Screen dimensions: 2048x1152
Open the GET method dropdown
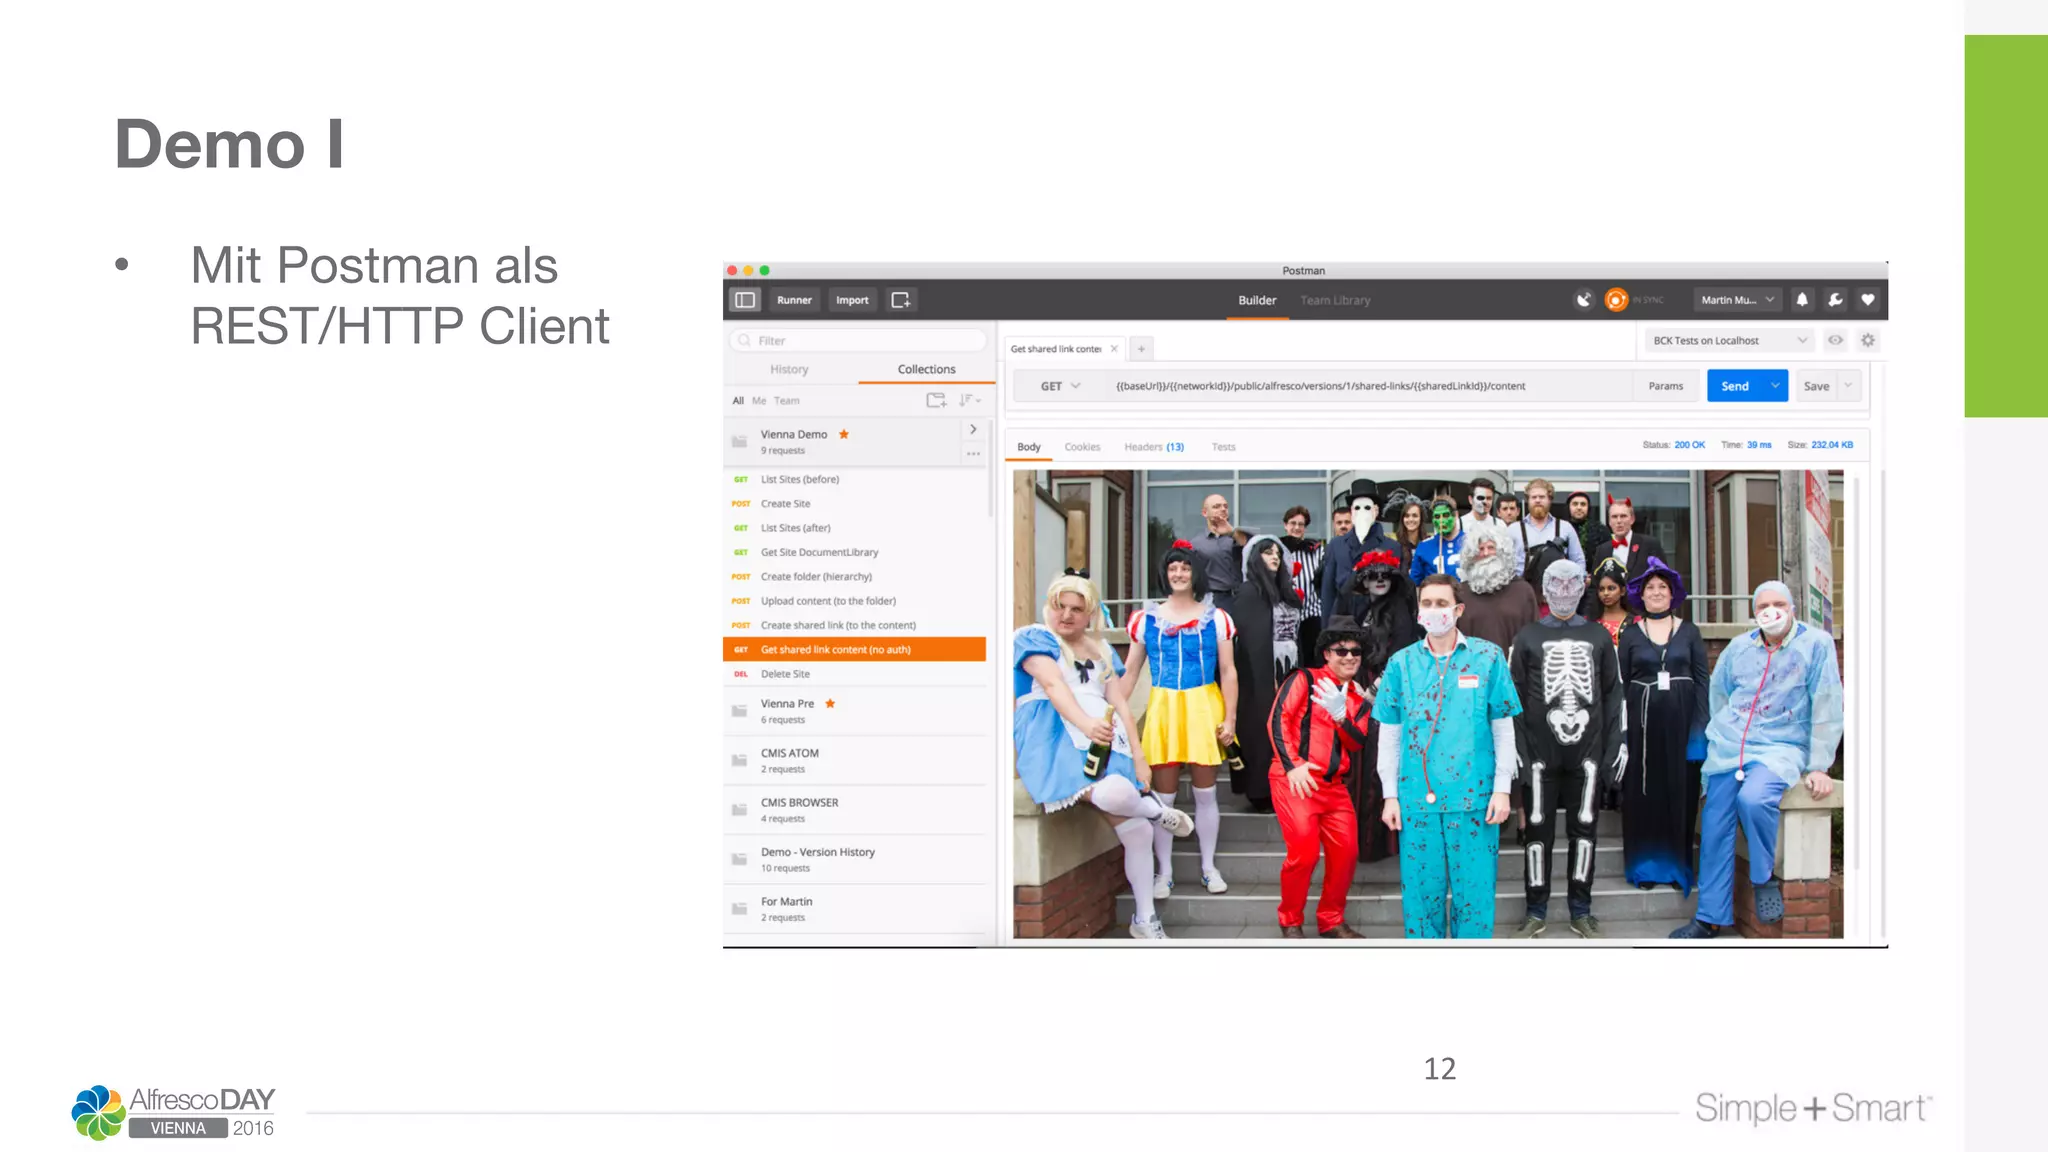tap(1060, 386)
